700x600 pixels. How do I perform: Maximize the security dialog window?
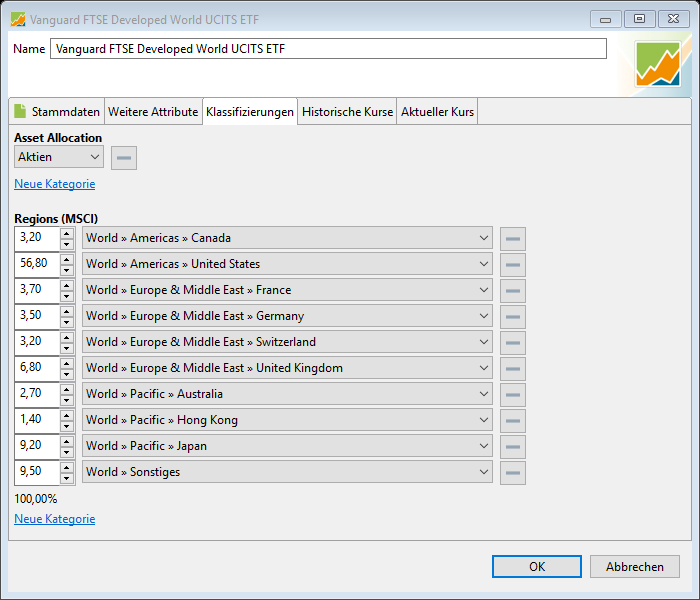639,19
